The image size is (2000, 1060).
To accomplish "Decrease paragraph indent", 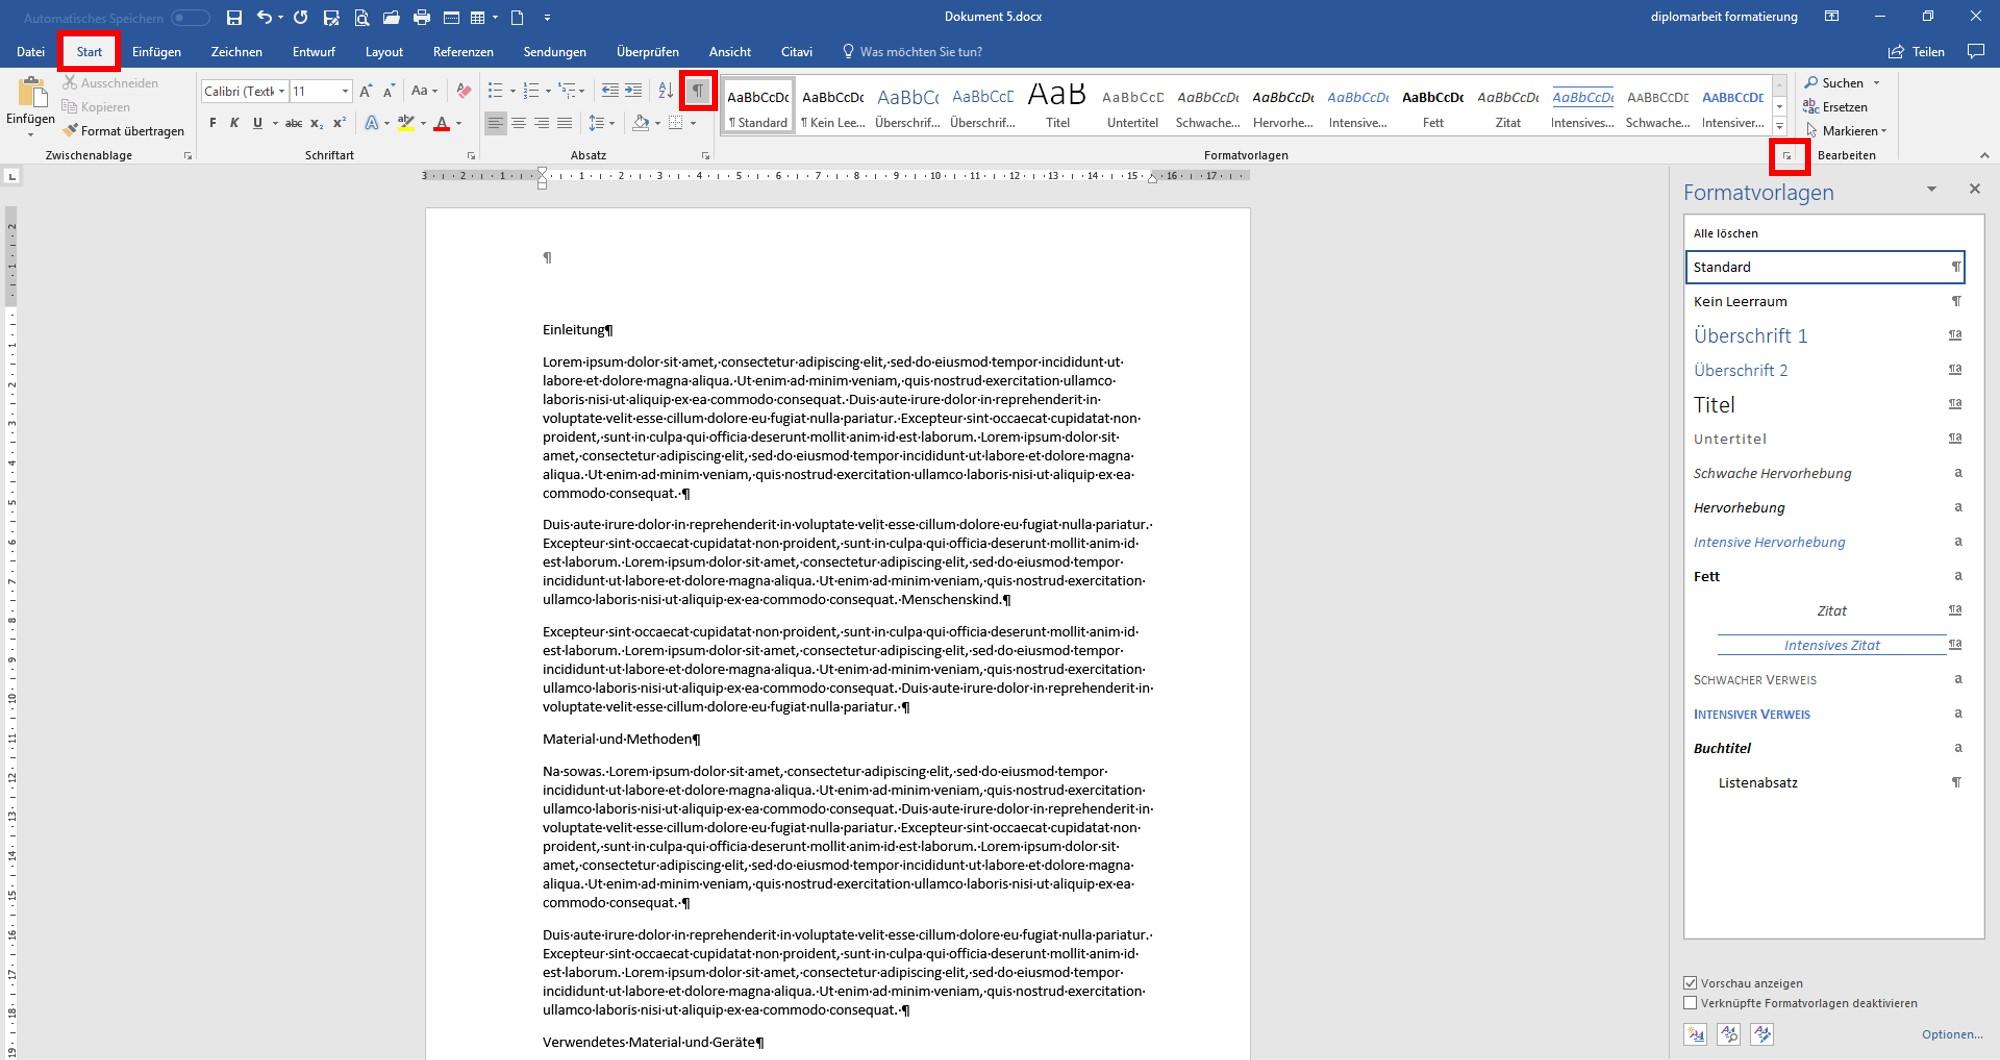I will [610, 91].
